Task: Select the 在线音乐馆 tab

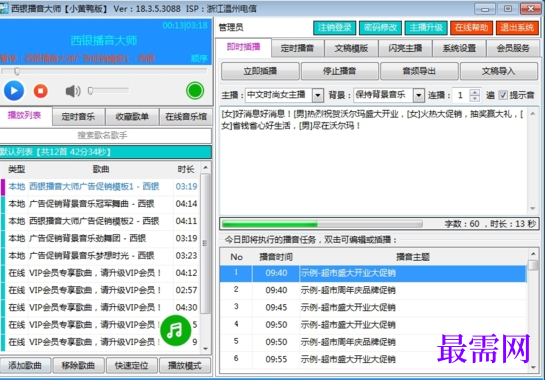Action: coord(186,117)
